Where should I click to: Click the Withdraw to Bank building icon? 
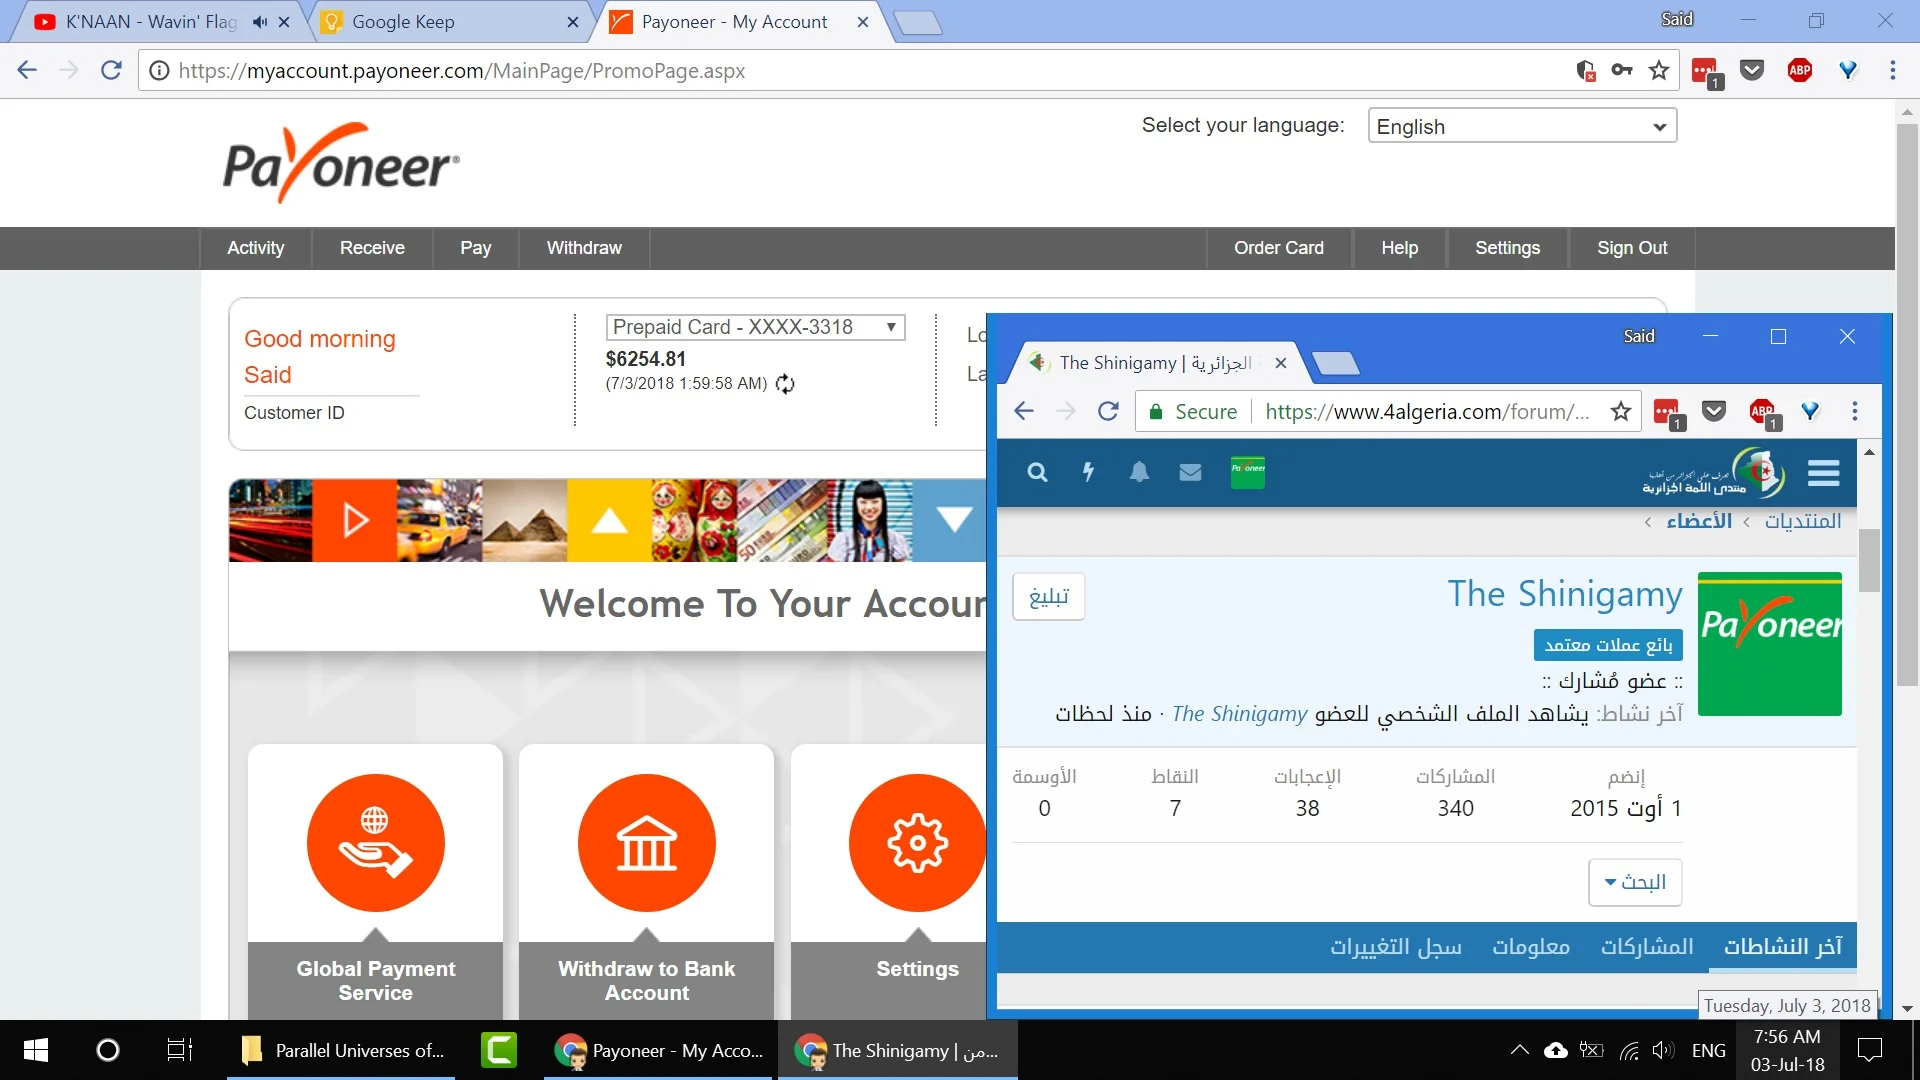point(646,842)
